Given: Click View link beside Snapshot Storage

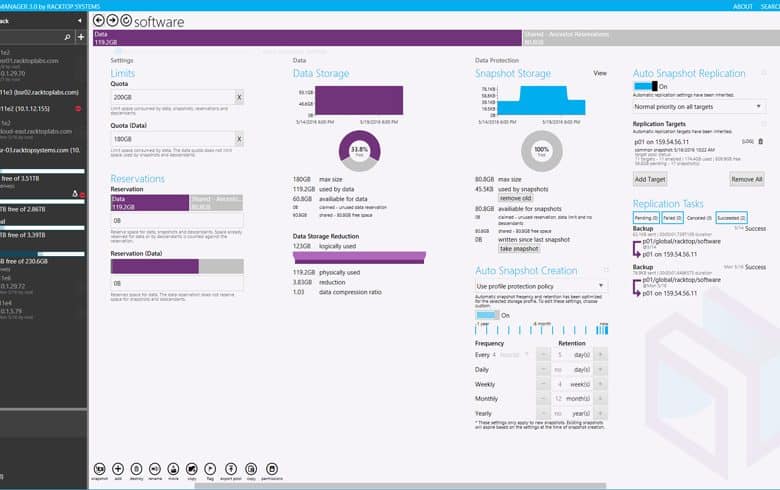Looking at the screenshot, I should (600, 73).
